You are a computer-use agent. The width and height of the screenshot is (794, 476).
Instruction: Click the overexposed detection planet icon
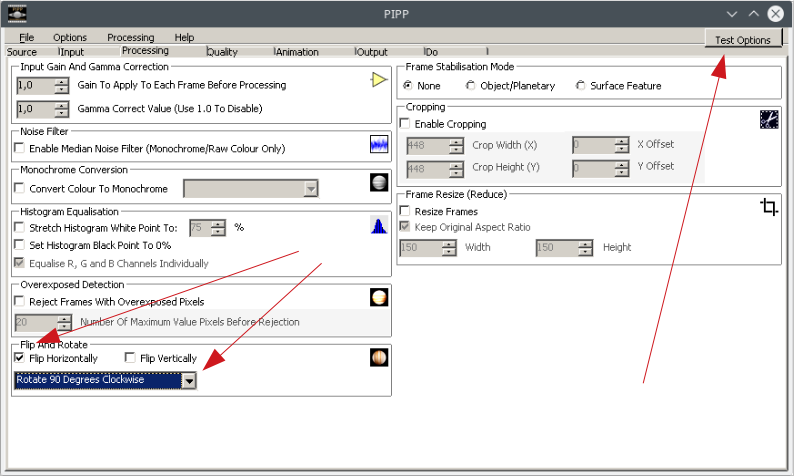(x=378, y=297)
